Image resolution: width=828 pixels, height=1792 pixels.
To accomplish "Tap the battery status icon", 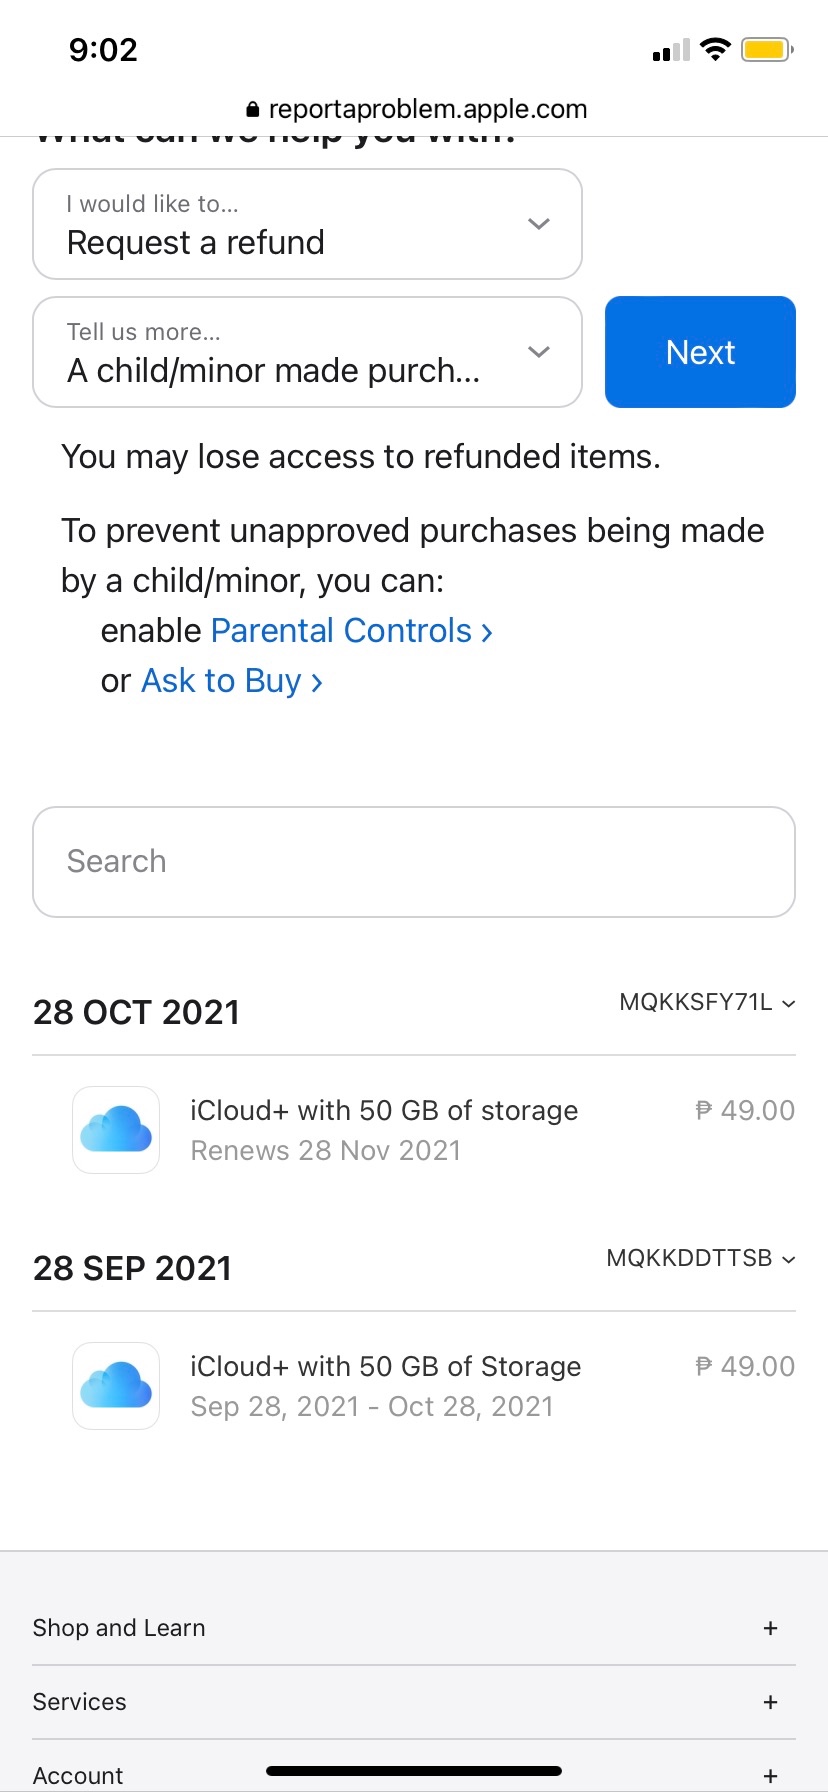I will coord(767,50).
